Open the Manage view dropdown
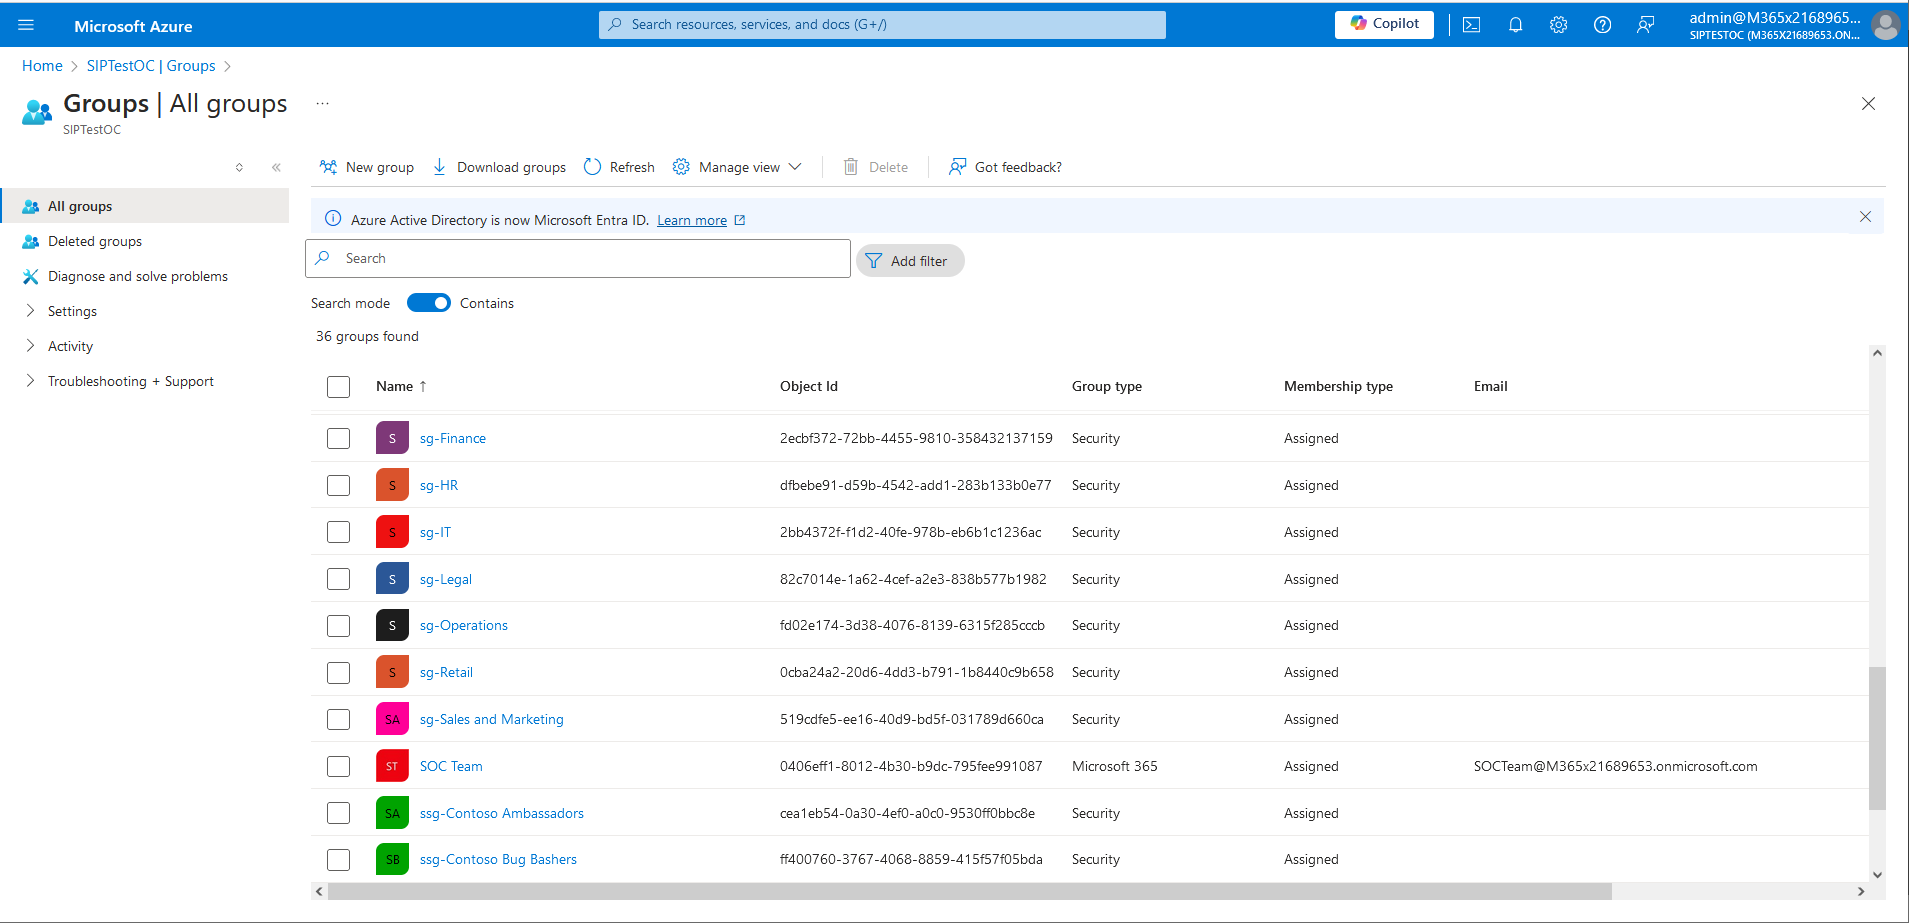 pos(739,167)
